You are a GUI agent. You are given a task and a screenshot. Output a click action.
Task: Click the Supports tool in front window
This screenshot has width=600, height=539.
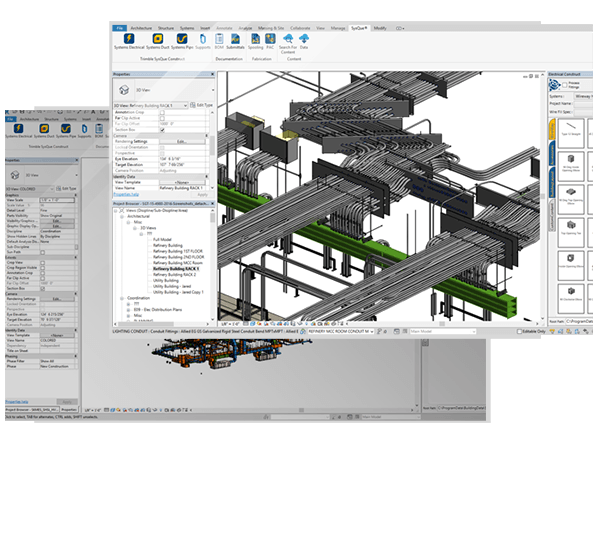tap(203, 41)
